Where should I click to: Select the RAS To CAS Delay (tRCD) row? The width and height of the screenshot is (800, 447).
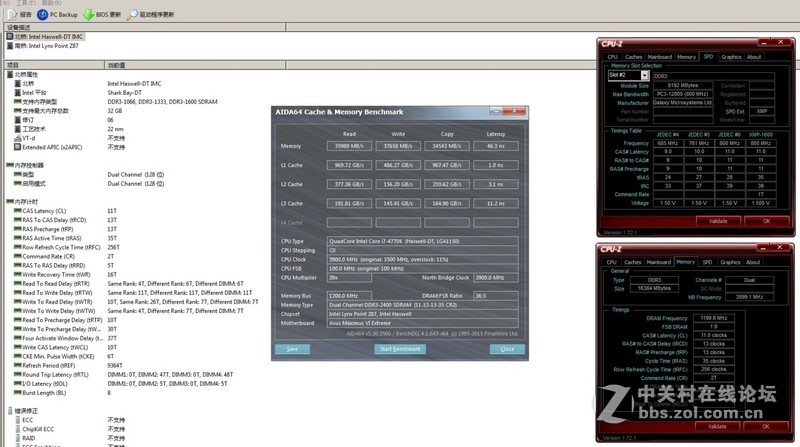[50, 220]
